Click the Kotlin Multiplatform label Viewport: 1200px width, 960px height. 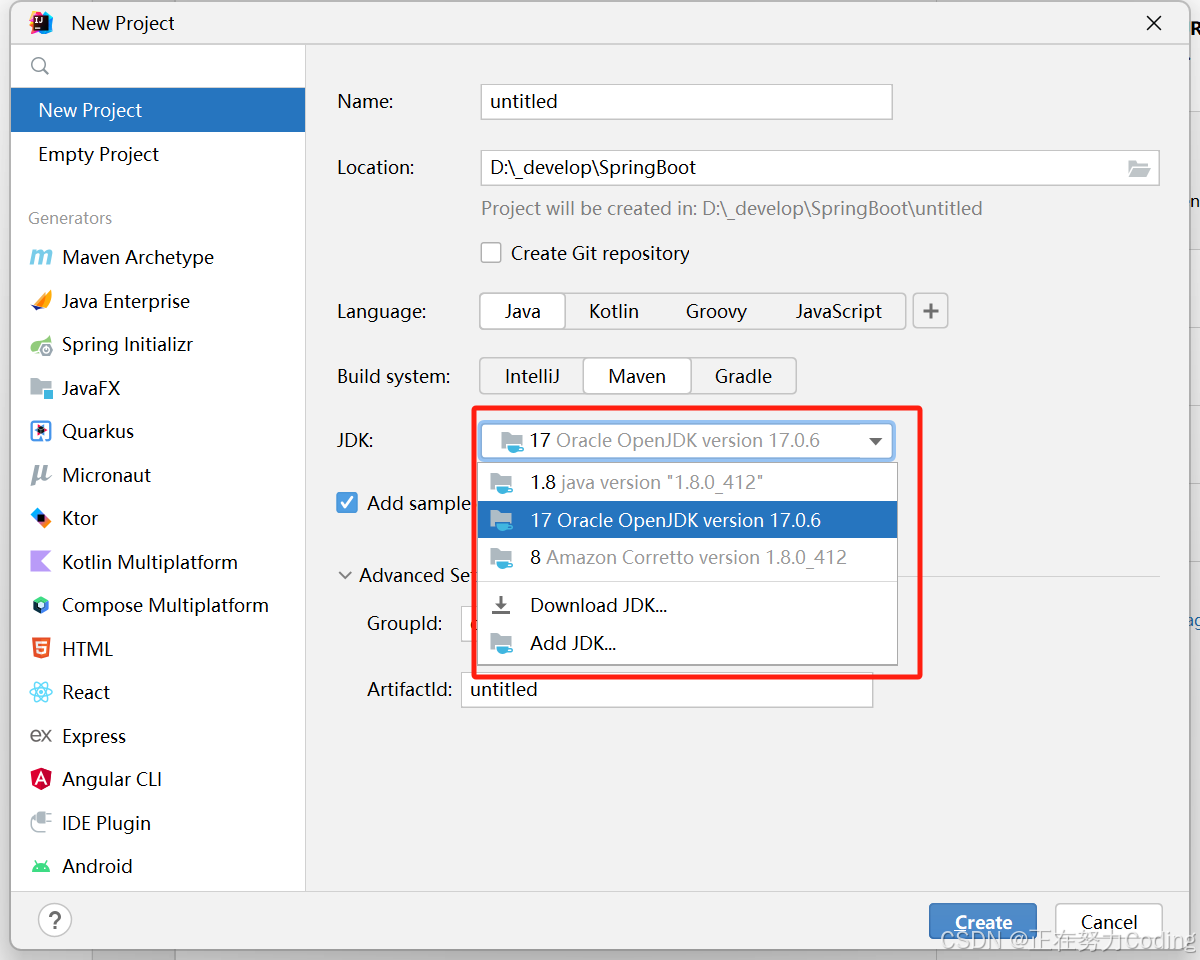pyautogui.click(x=150, y=562)
